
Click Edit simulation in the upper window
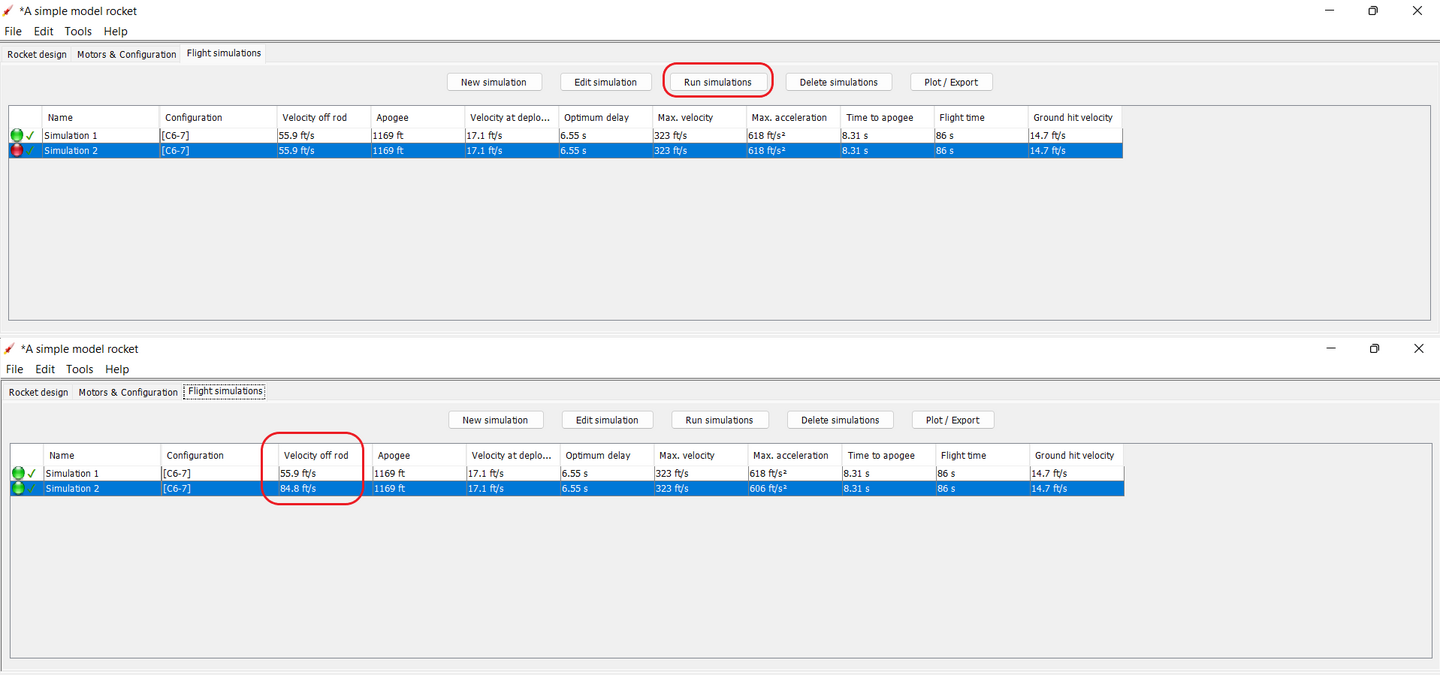(x=605, y=82)
